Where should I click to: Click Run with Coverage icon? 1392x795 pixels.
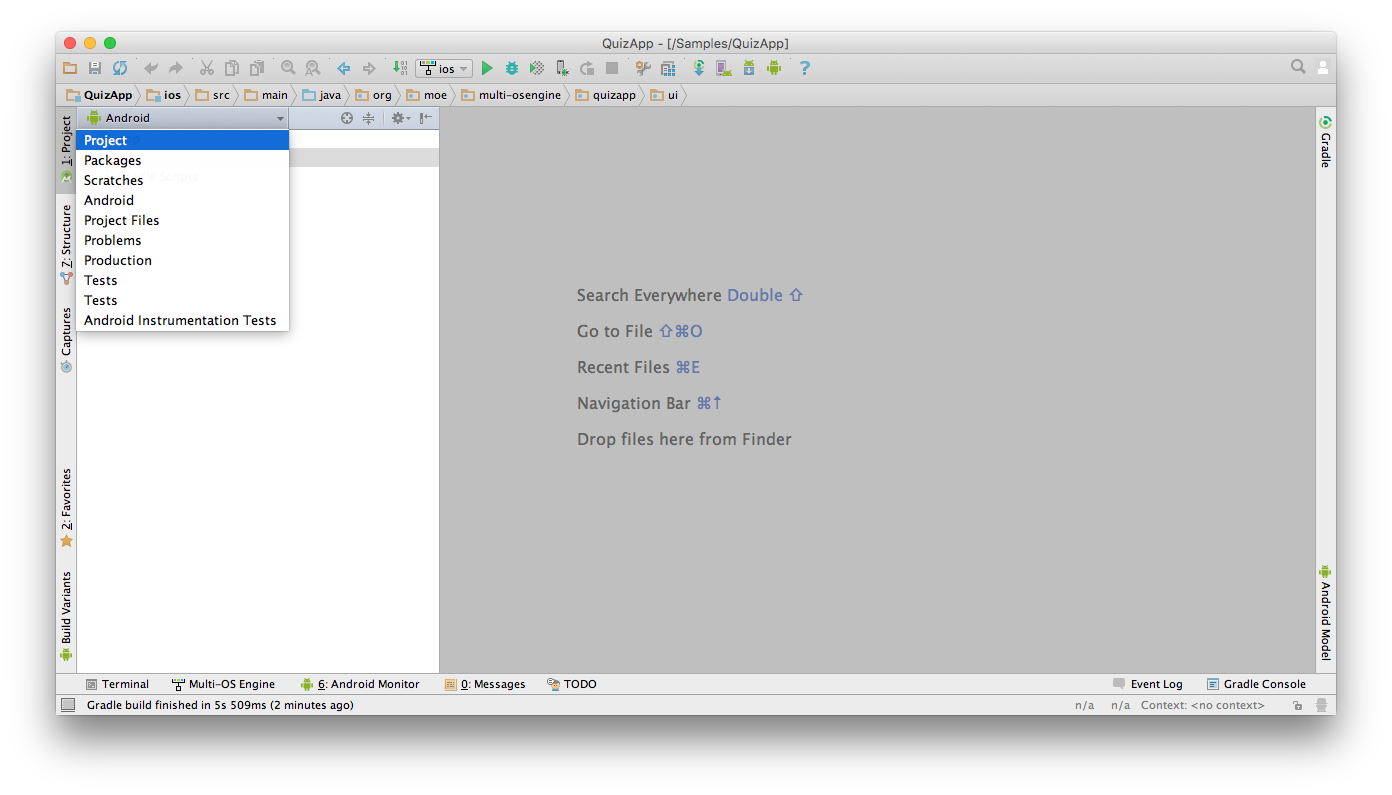pyautogui.click(x=537, y=68)
